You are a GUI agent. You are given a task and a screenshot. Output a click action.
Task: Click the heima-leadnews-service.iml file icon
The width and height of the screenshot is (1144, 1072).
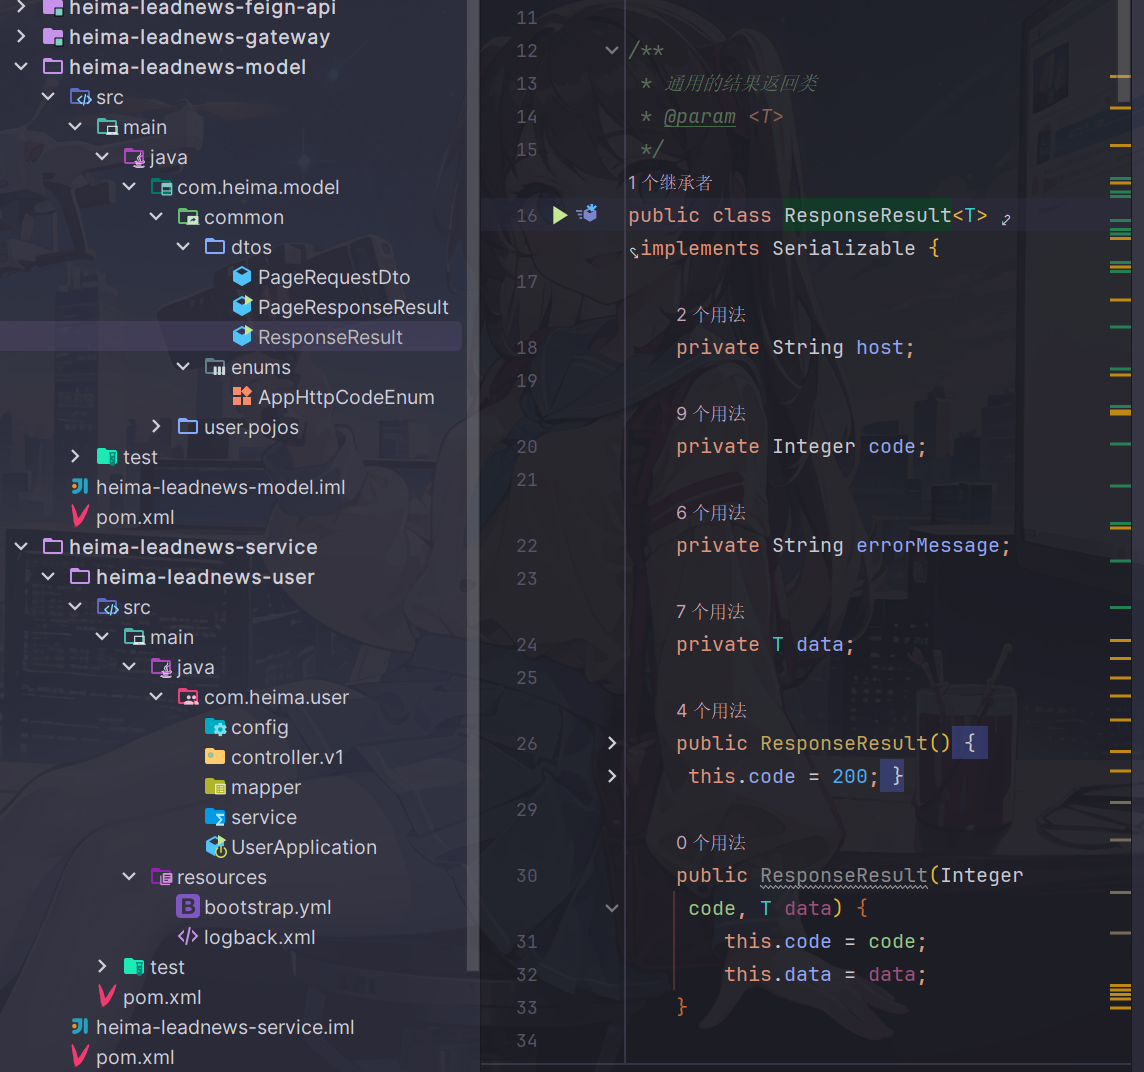(80, 1026)
